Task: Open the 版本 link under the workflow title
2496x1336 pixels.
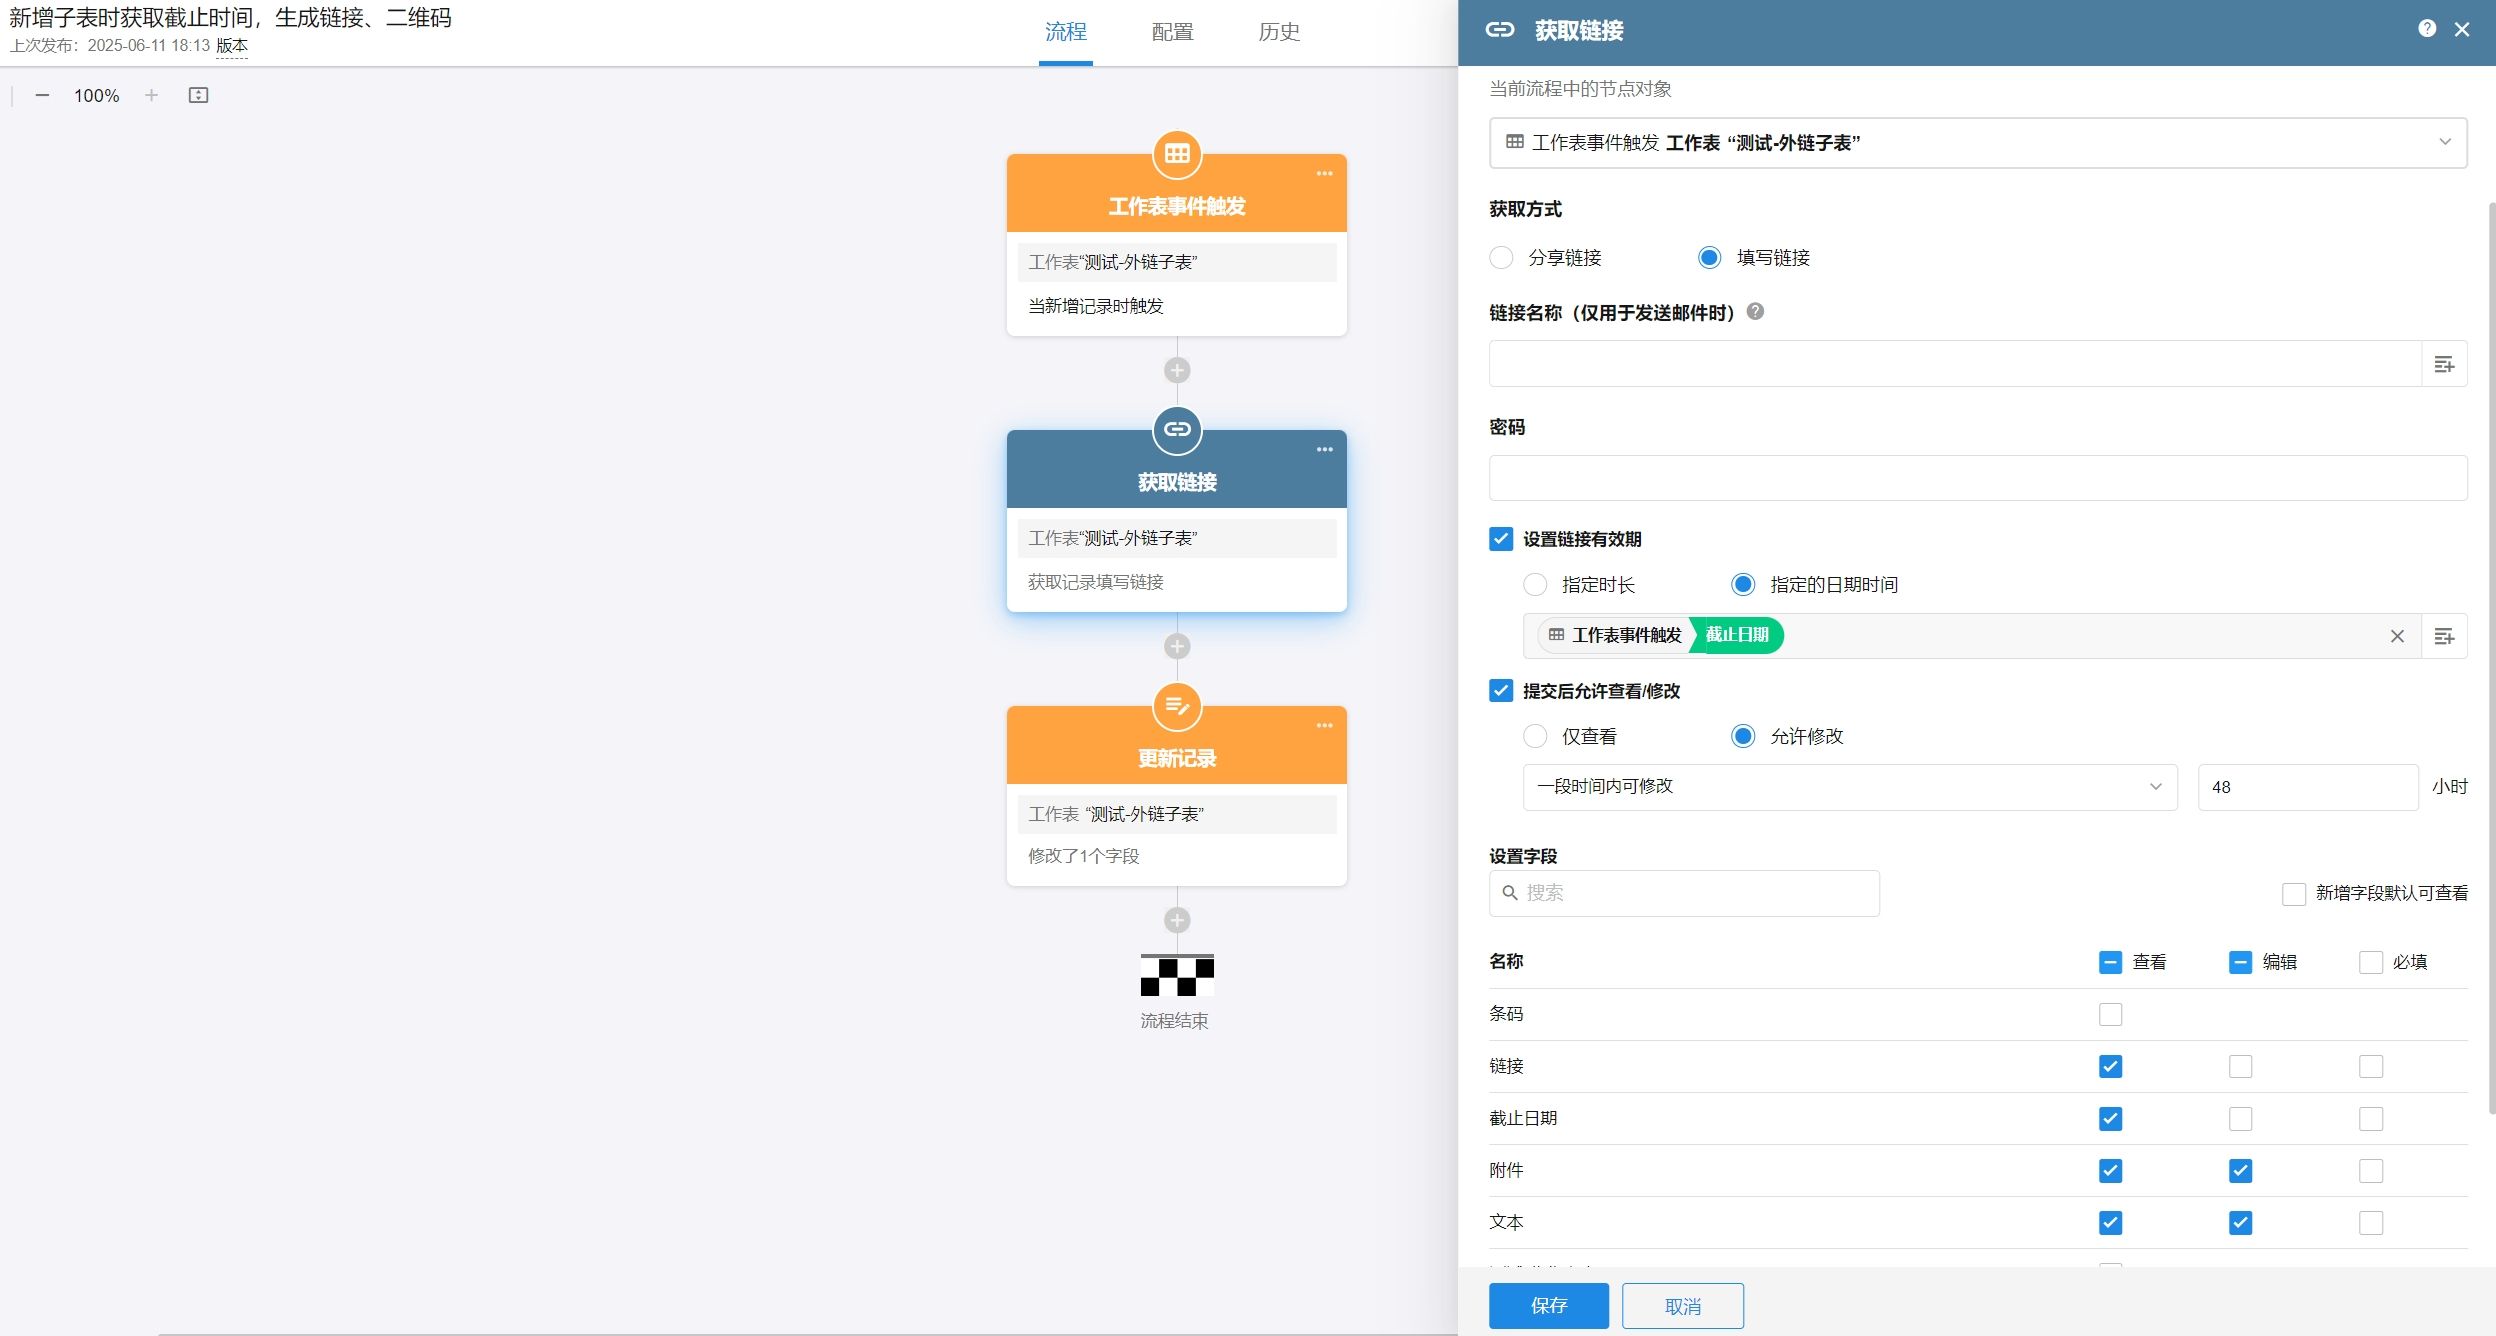Action: (232, 45)
